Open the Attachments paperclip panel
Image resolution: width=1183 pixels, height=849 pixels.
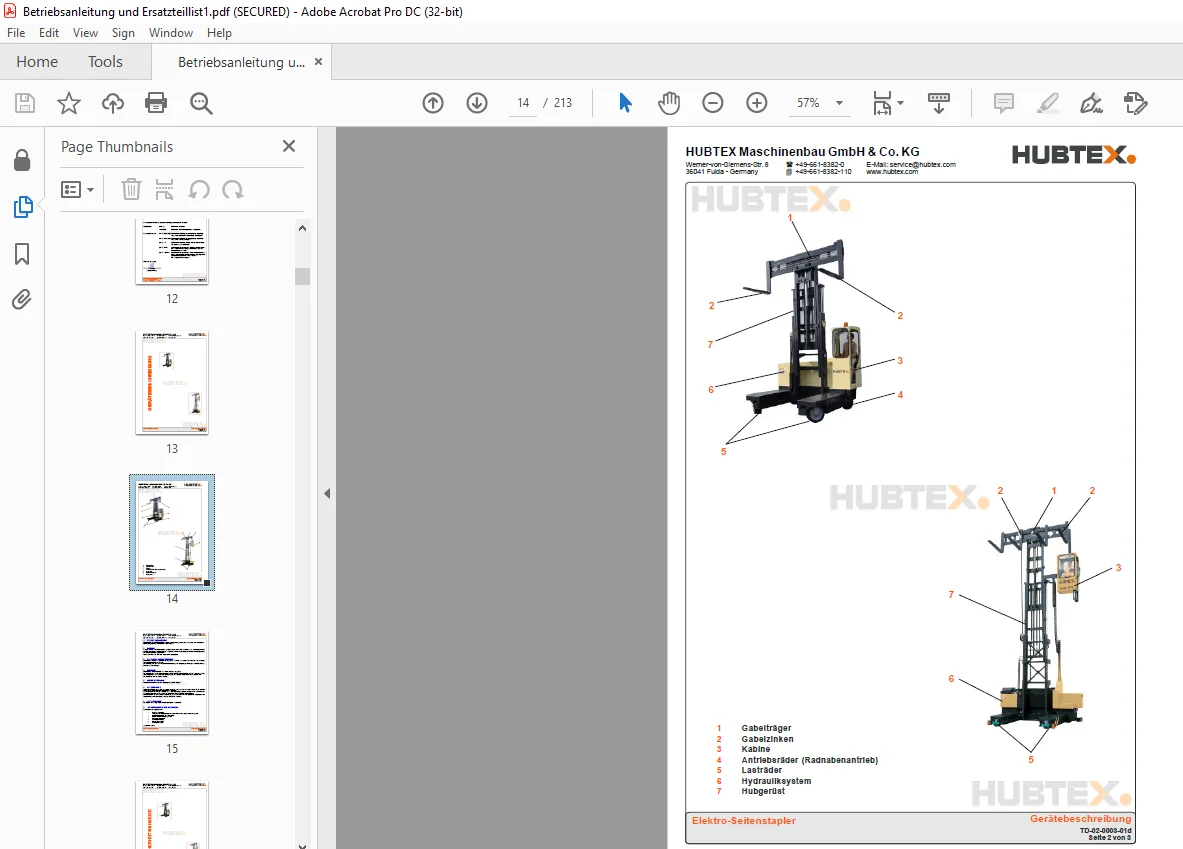click(x=22, y=300)
